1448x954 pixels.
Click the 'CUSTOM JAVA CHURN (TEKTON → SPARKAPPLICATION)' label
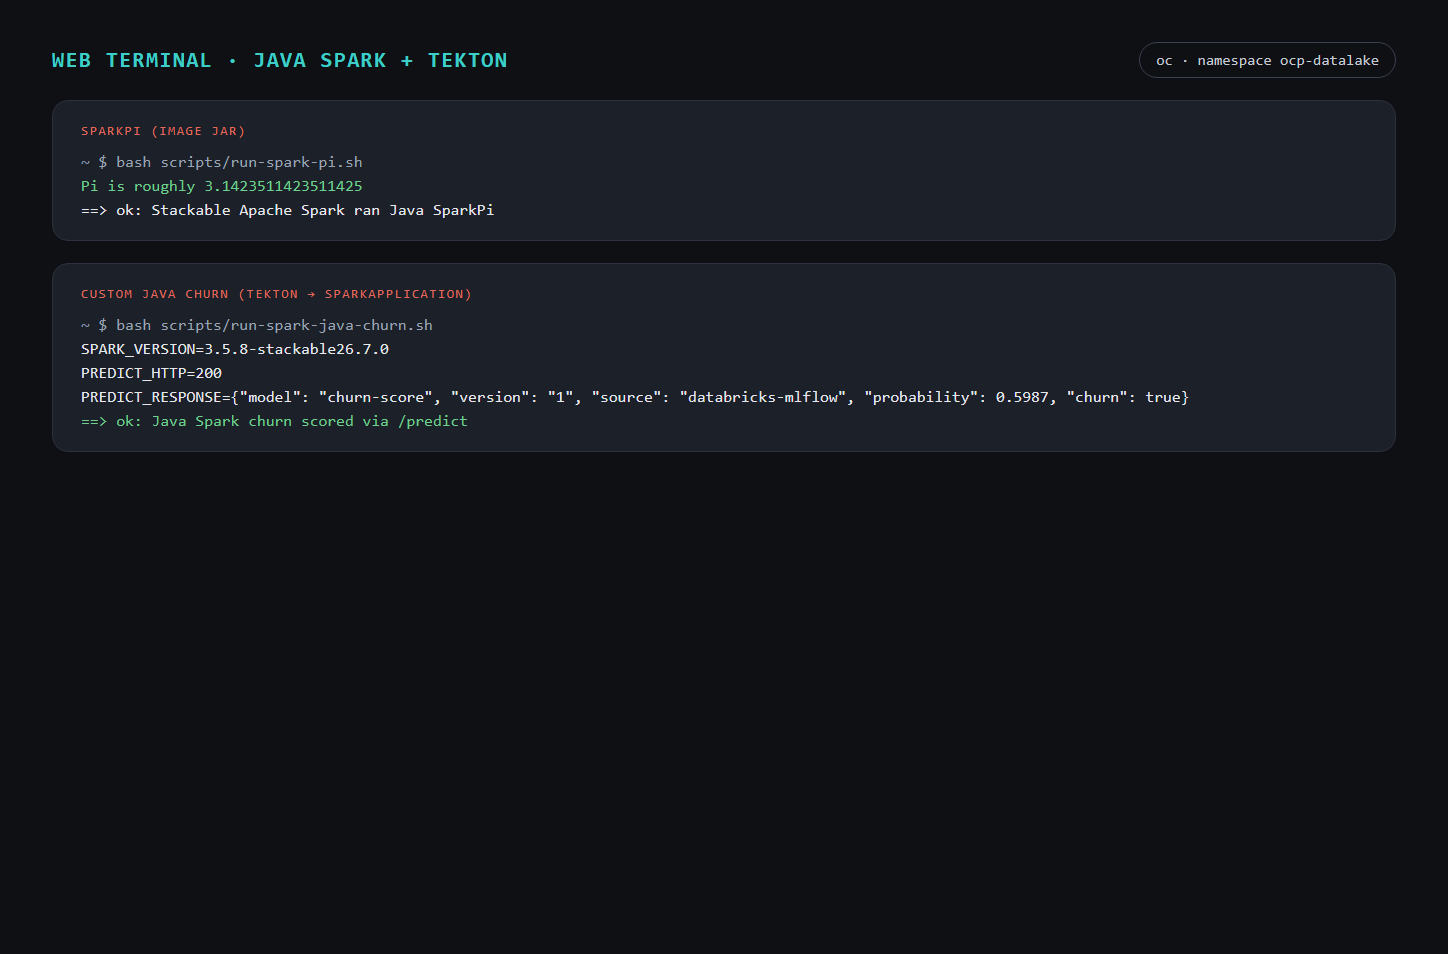pyautogui.click(x=276, y=294)
